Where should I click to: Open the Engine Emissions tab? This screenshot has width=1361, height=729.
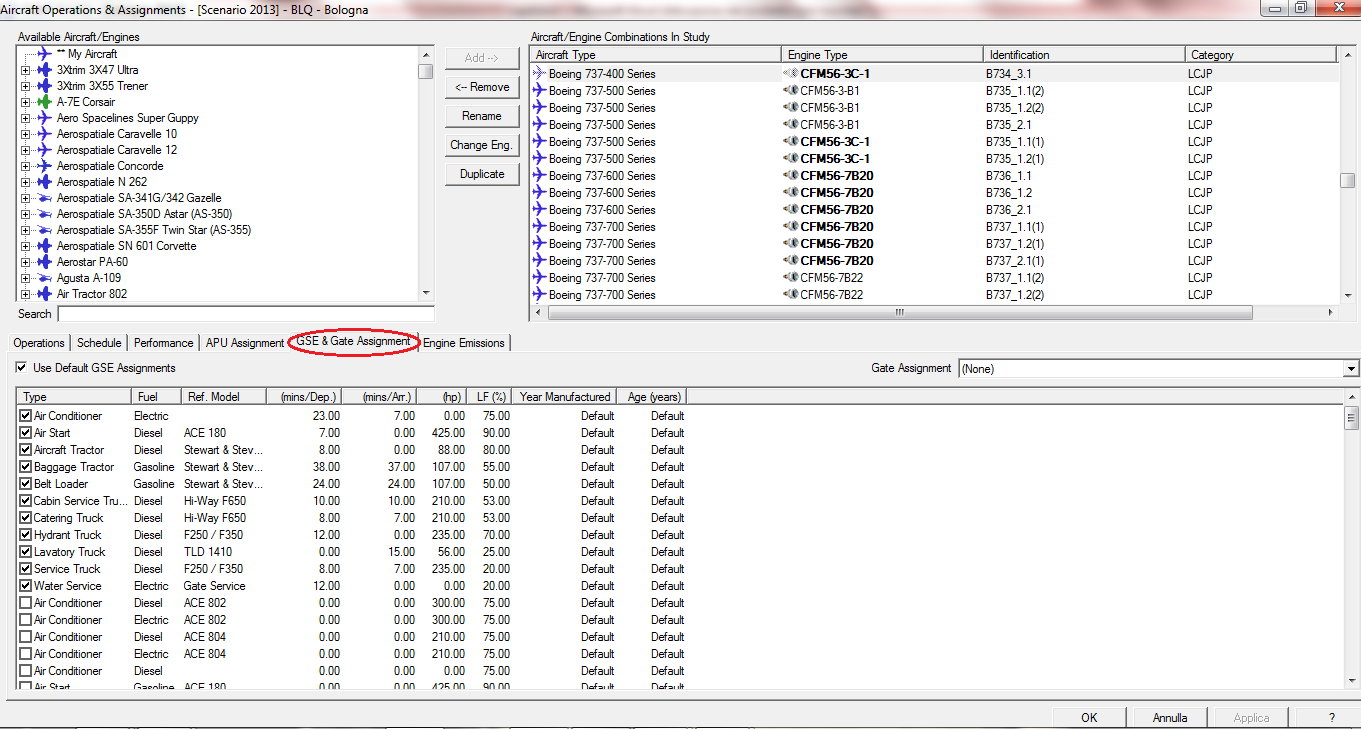pos(464,343)
